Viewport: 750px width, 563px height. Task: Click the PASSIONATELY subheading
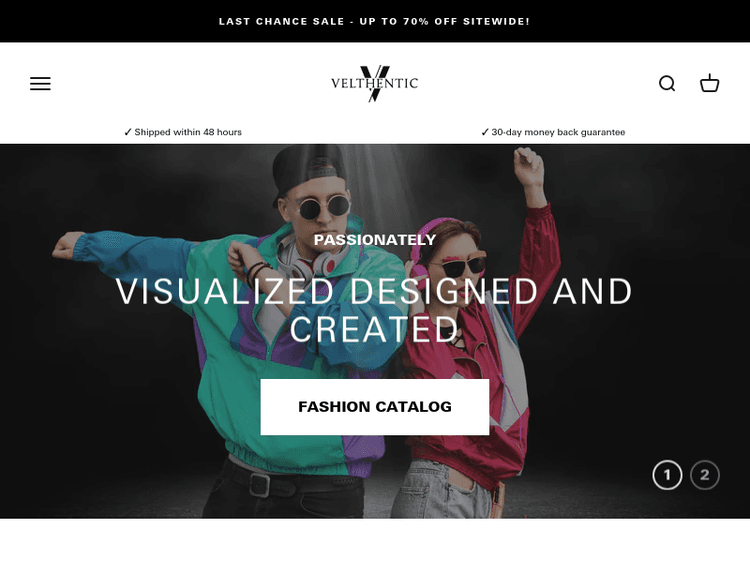(375, 240)
